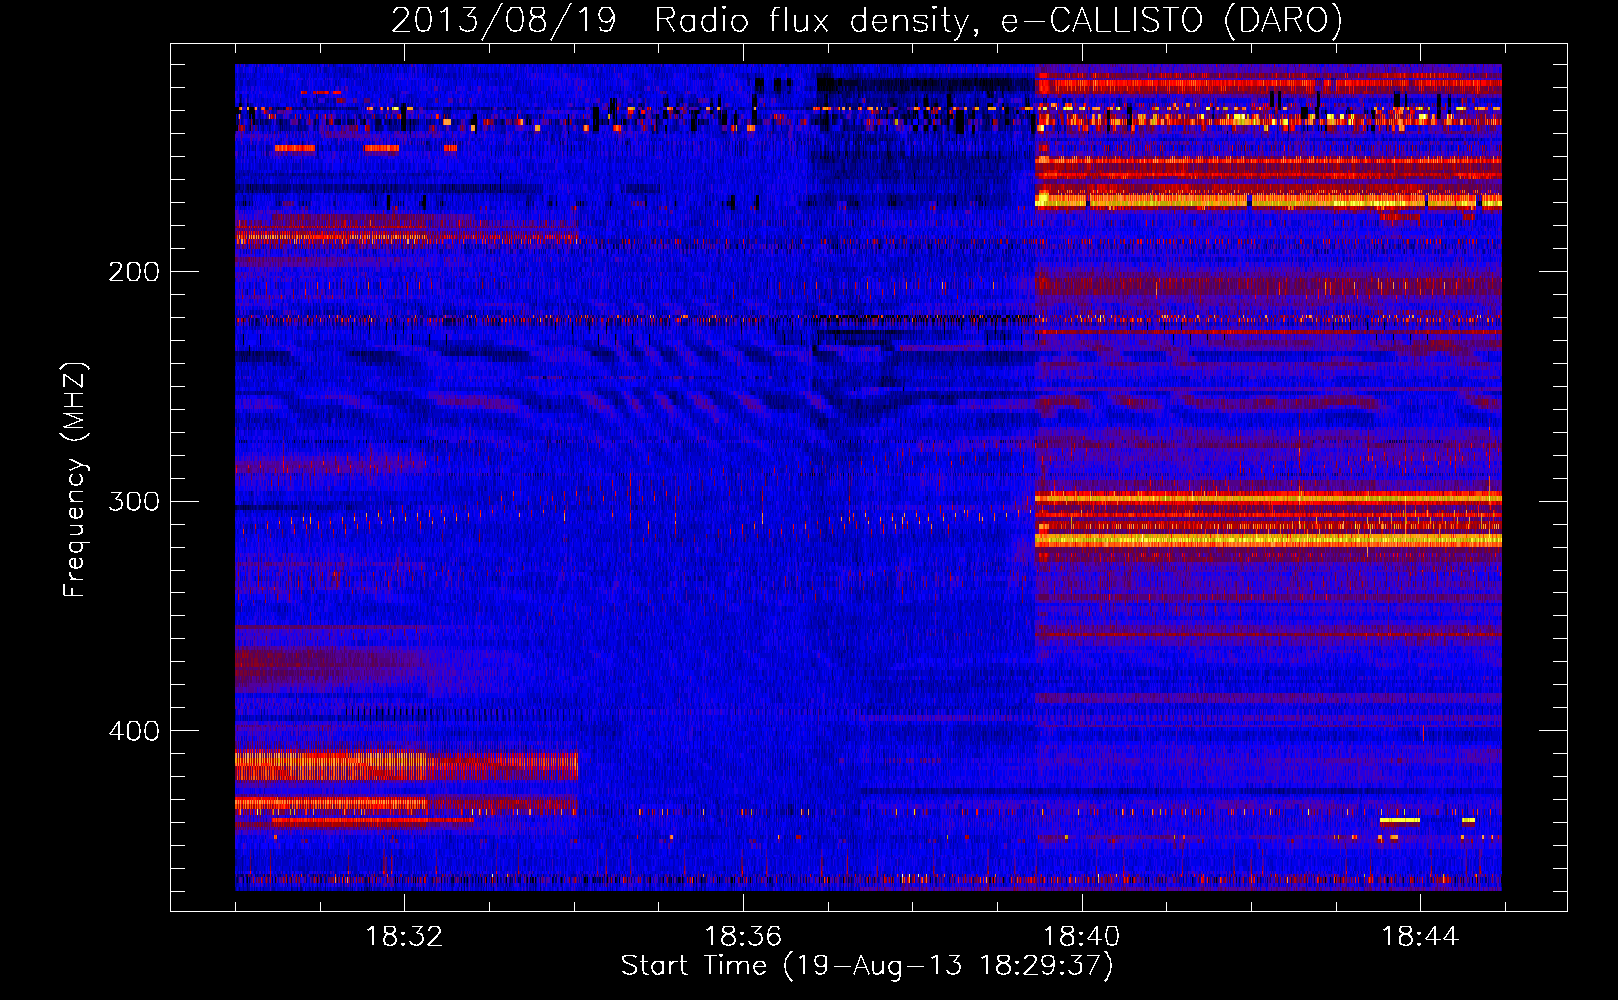Click the 'Start Time (19-Aug-13 18:29:37)' label

867,966
